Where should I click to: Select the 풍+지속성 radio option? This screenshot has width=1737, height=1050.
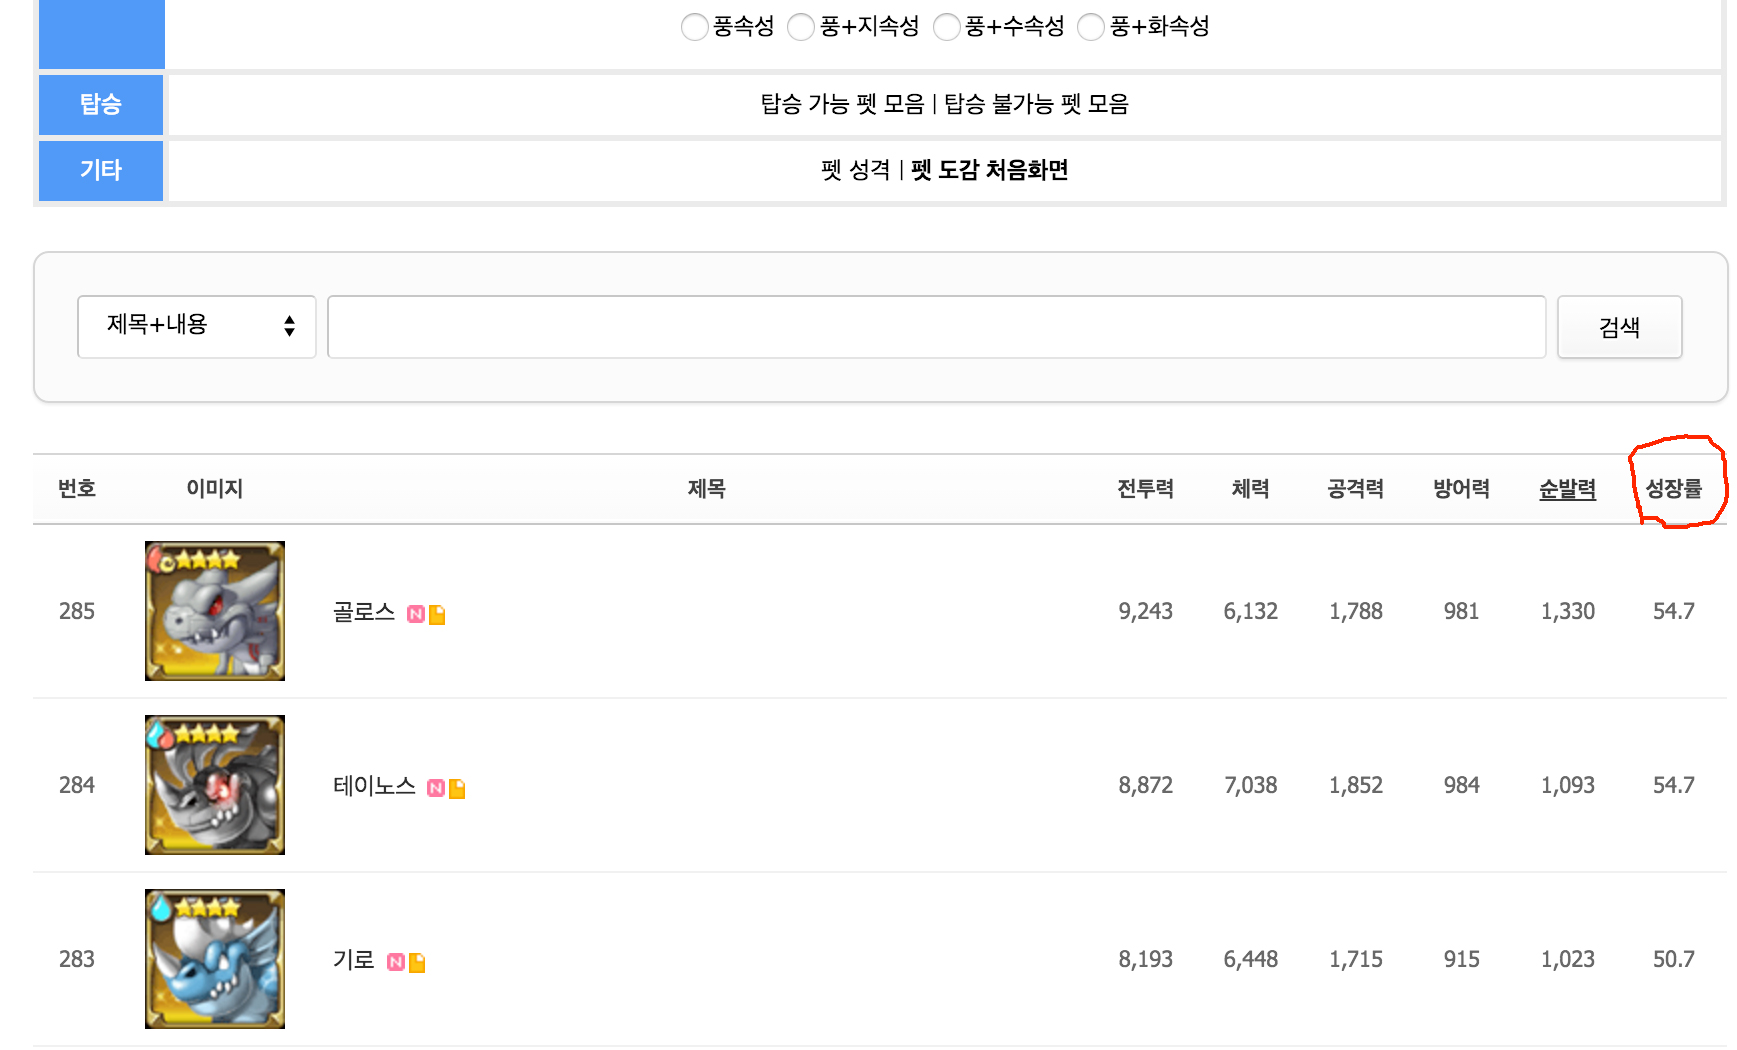(801, 27)
